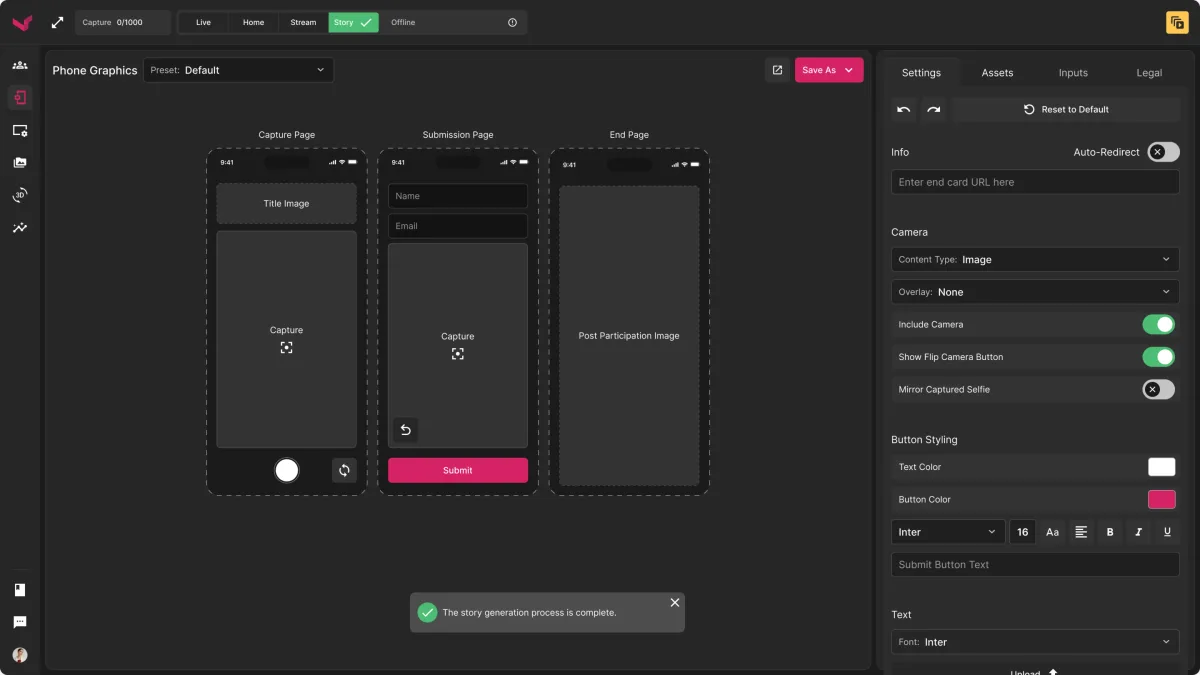1200x675 pixels.
Task: Open the Legal panel tab
Action: coord(1149,72)
